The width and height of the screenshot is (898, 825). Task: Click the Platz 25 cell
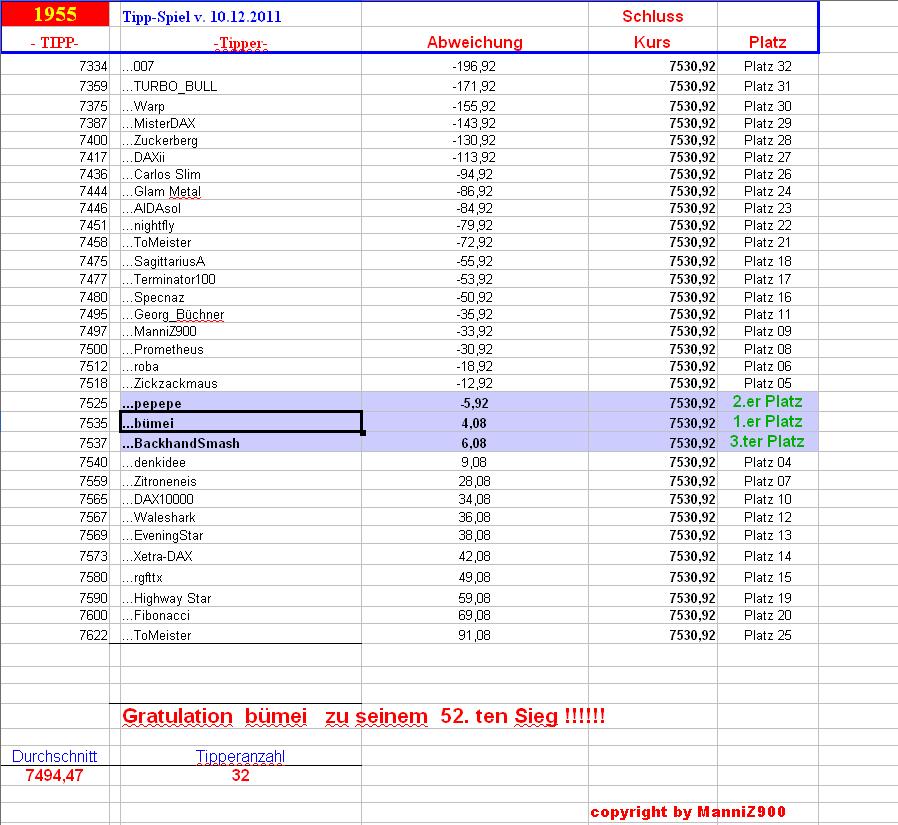(767, 635)
